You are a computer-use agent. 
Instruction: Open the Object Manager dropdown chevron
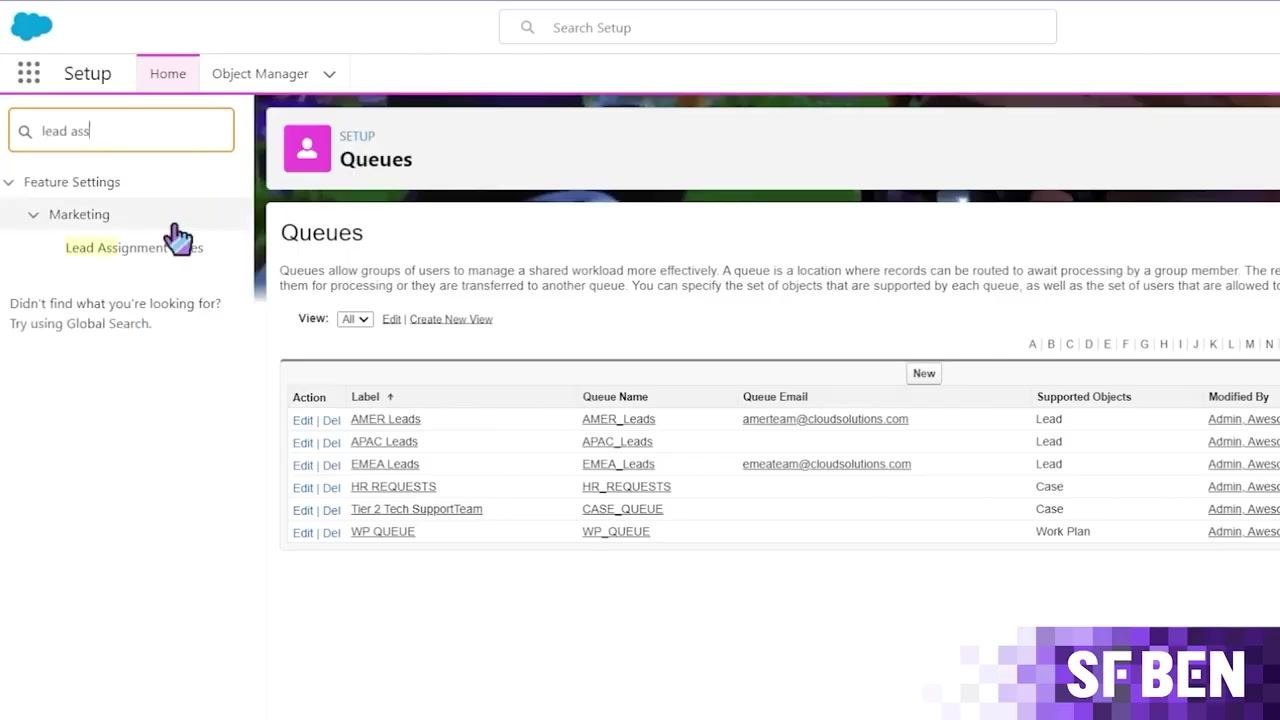point(329,74)
